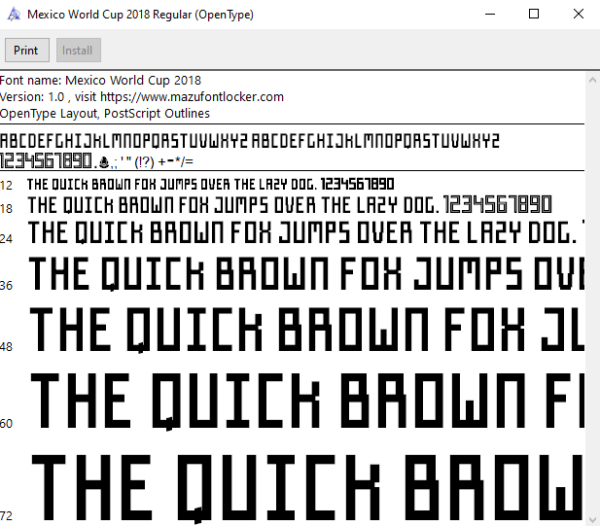The width and height of the screenshot is (600, 526).
Task: Click the scrollbar up arrow
Action: [x=592, y=80]
